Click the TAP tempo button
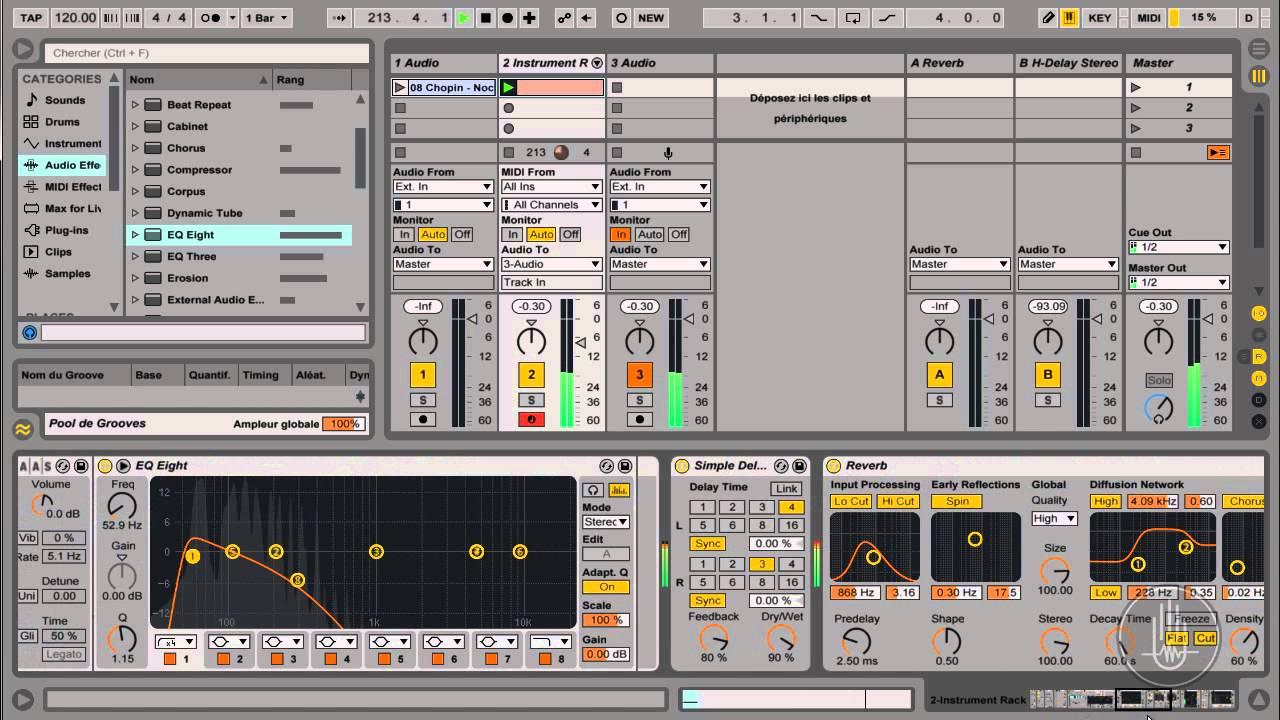This screenshot has height=720, width=1280. tap(31, 18)
